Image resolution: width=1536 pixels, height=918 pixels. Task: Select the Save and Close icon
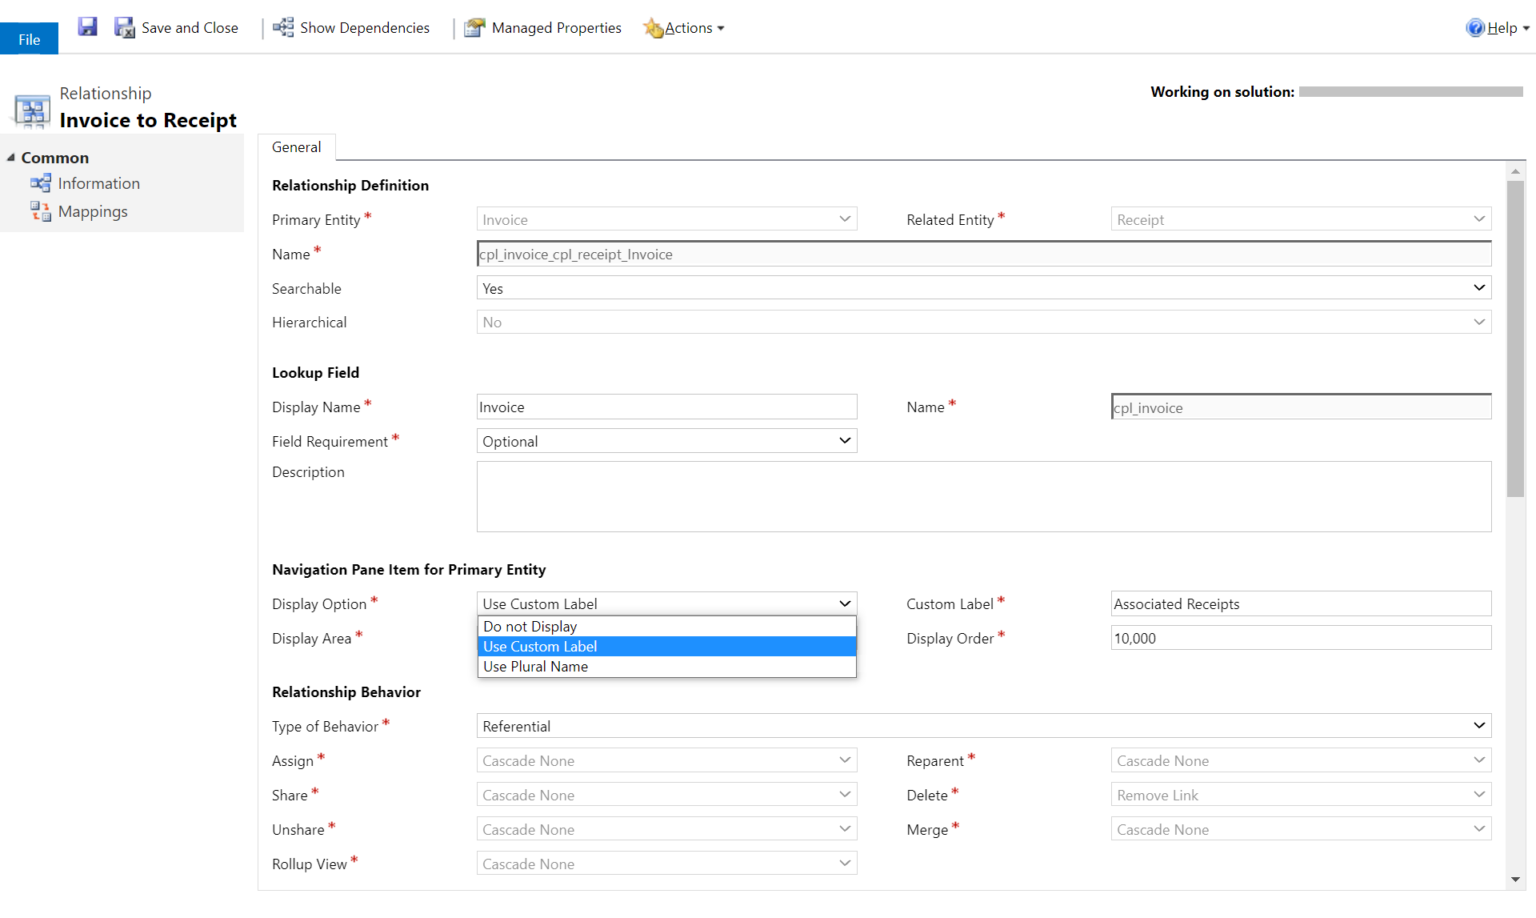124,26
